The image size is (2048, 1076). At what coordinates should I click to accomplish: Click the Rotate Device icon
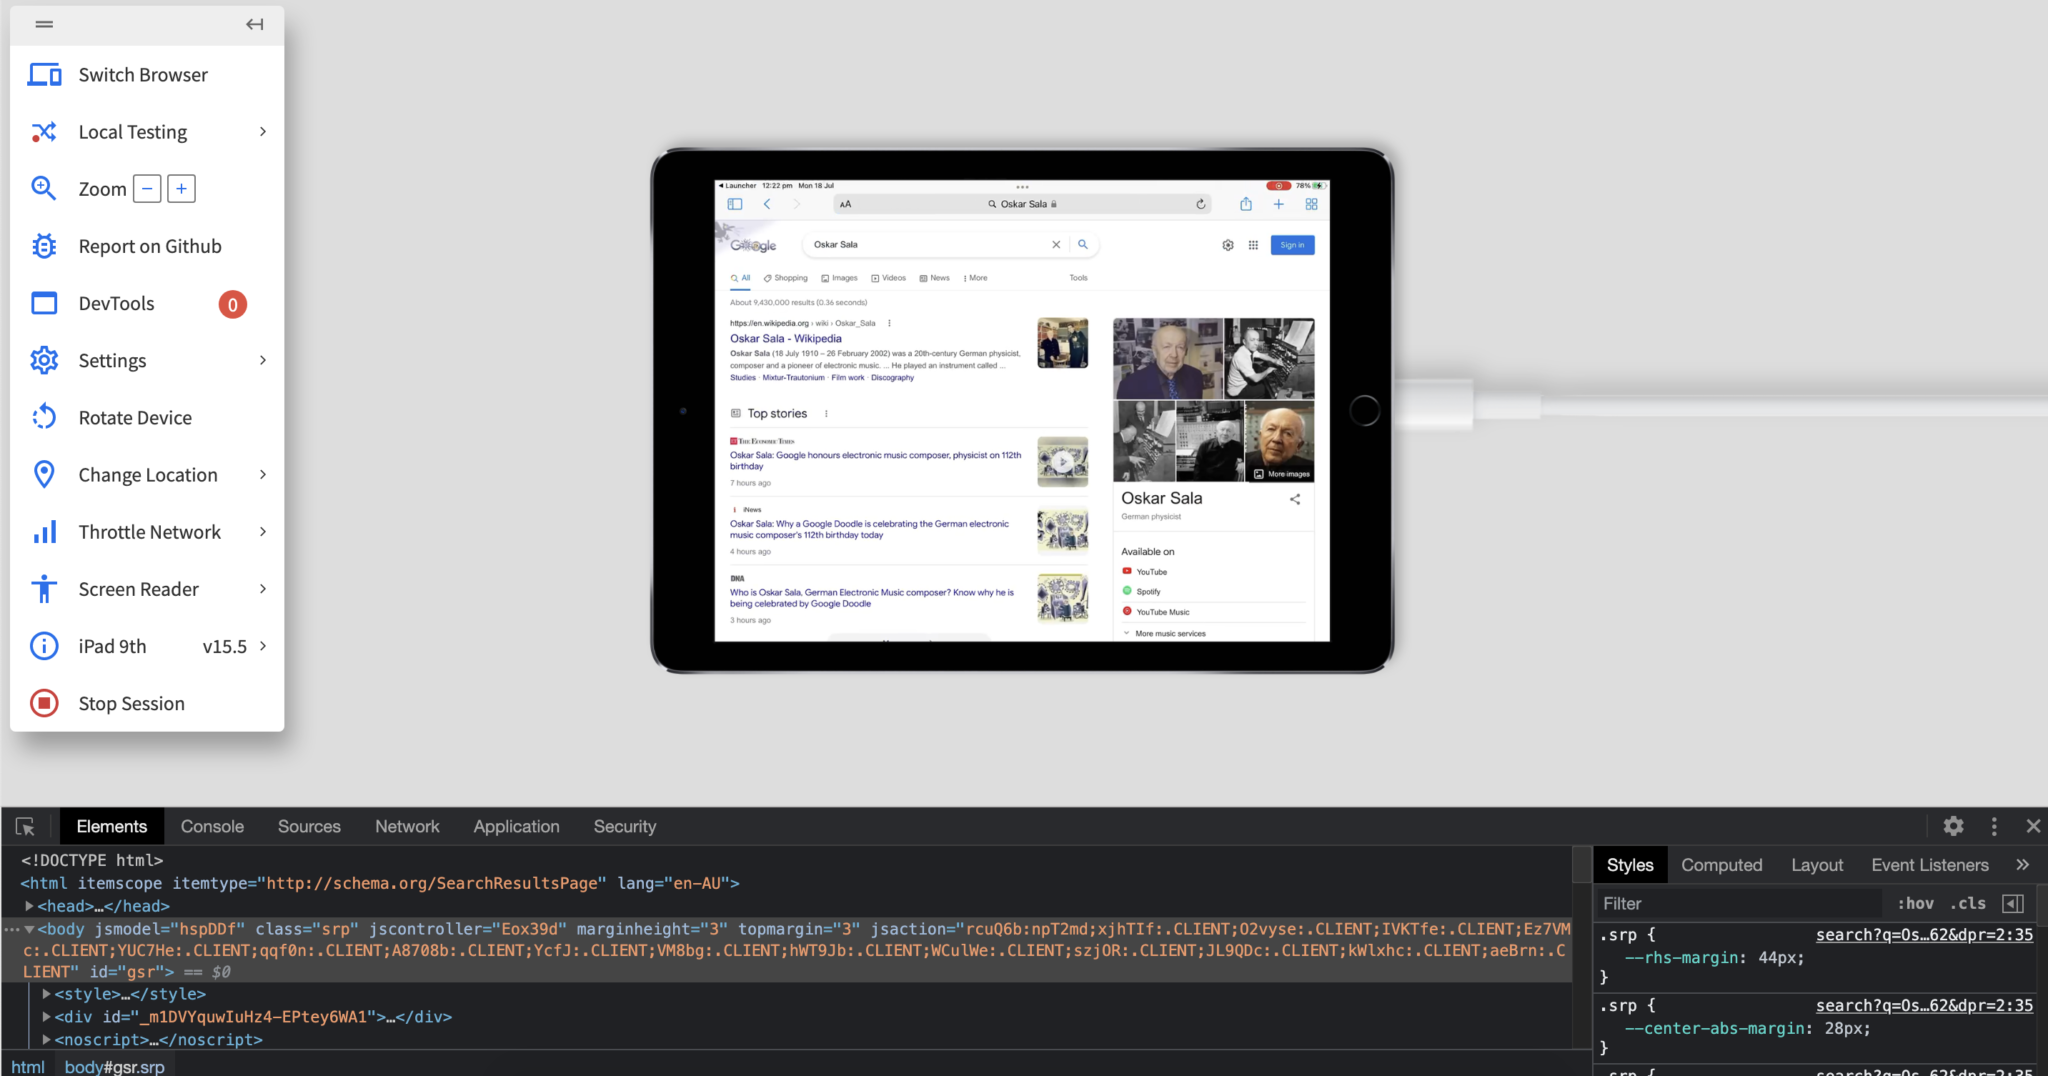(44, 418)
